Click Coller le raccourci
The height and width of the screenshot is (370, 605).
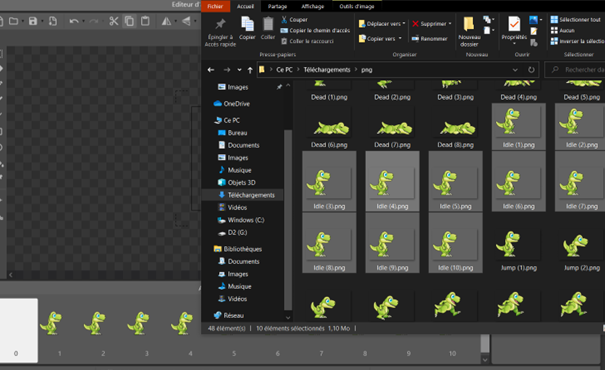(x=308, y=41)
